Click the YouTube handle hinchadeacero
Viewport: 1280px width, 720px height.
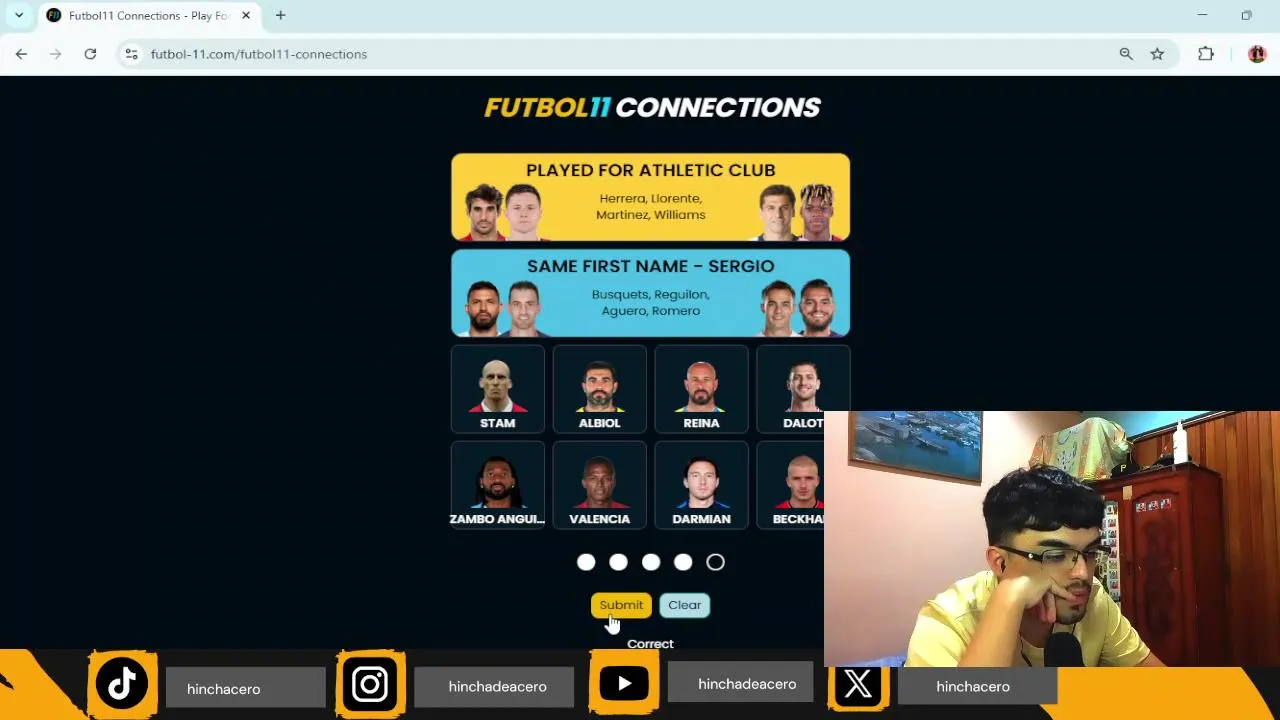(747, 684)
